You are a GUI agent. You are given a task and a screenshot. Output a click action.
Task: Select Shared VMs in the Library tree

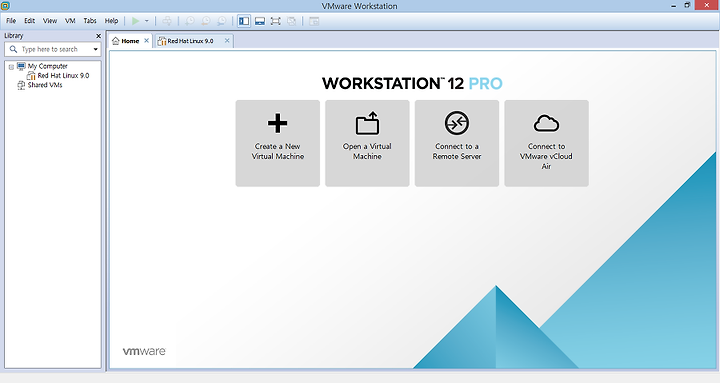[45, 85]
